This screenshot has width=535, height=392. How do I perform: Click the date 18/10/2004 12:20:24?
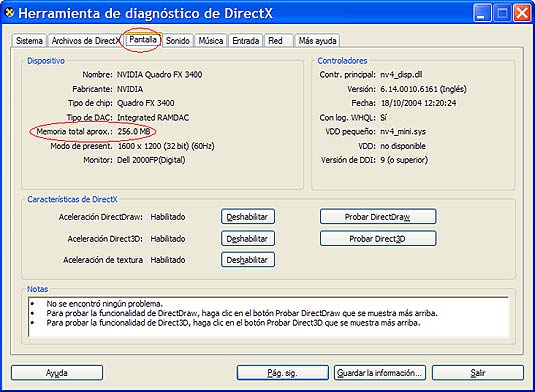click(x=418, y=103)
